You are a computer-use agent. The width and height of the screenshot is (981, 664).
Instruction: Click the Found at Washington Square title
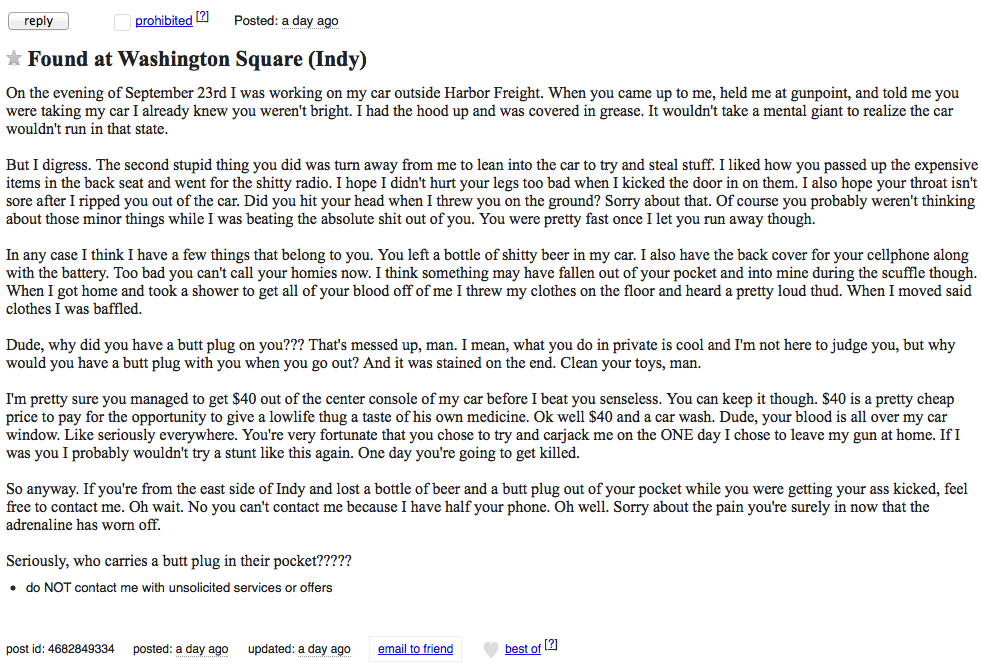(197, 59)
